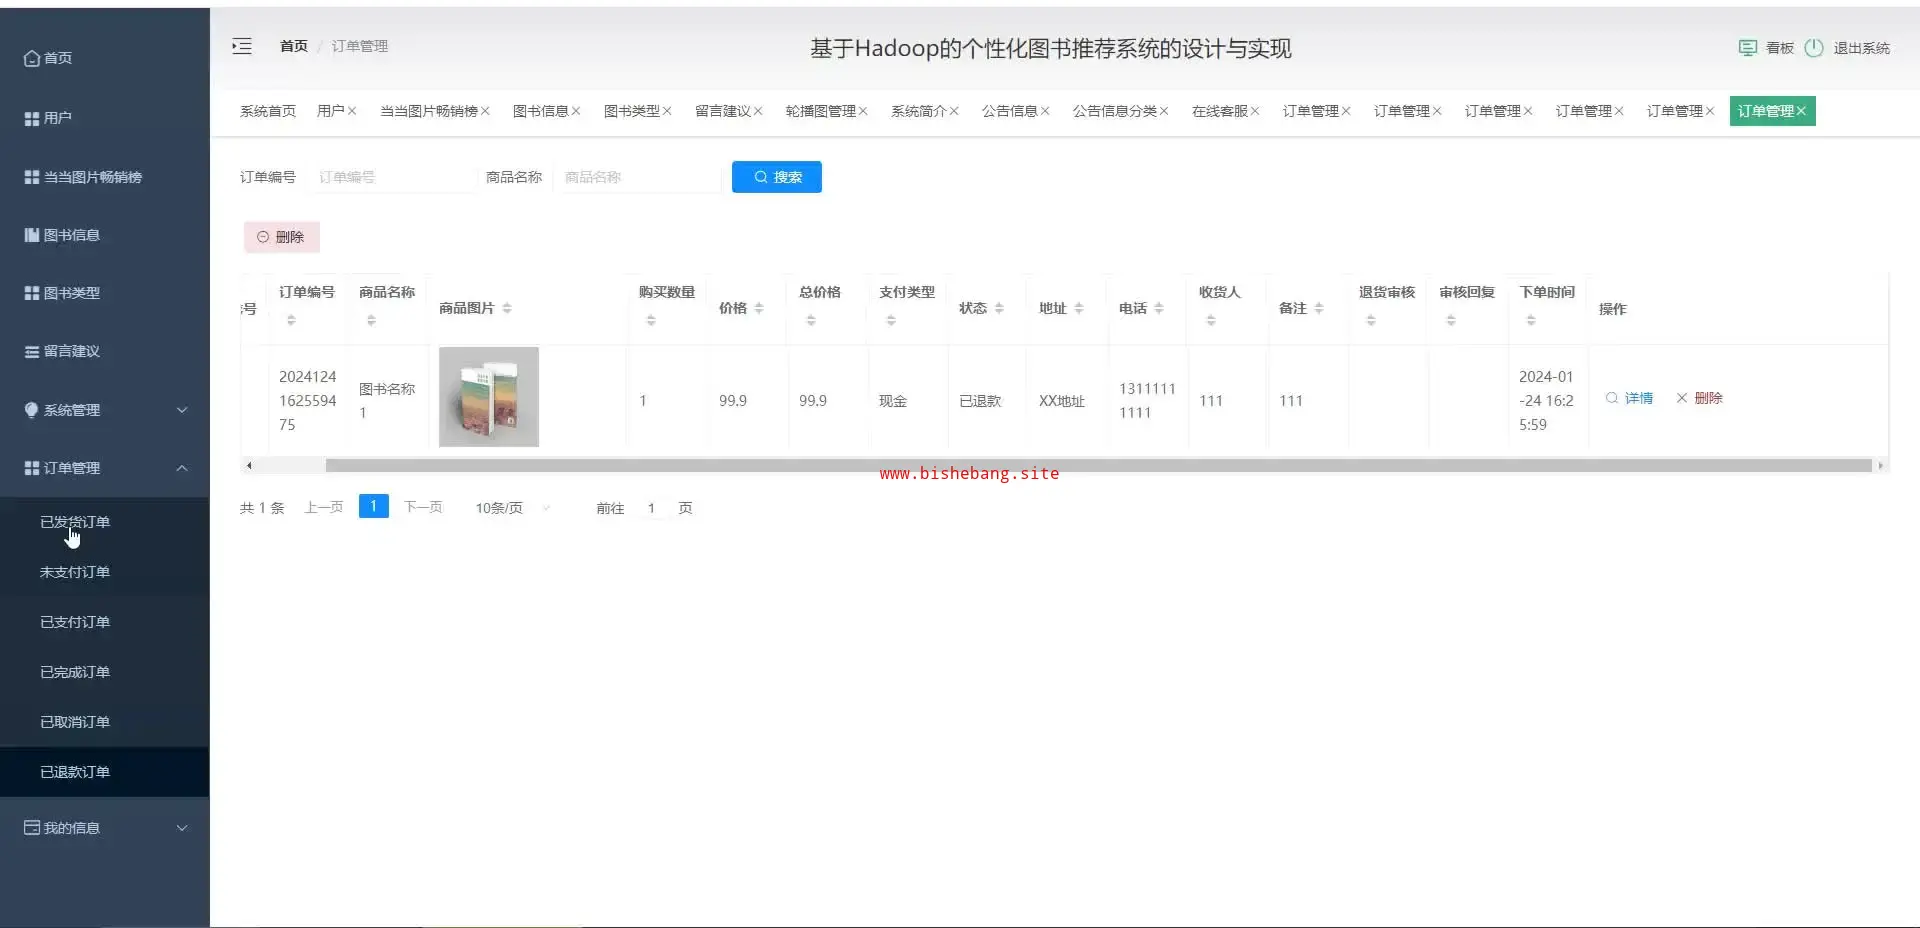Close the active 订单管理 green tab
This screenshot has width=1920, height=928.
click(x=1801, y=111)
